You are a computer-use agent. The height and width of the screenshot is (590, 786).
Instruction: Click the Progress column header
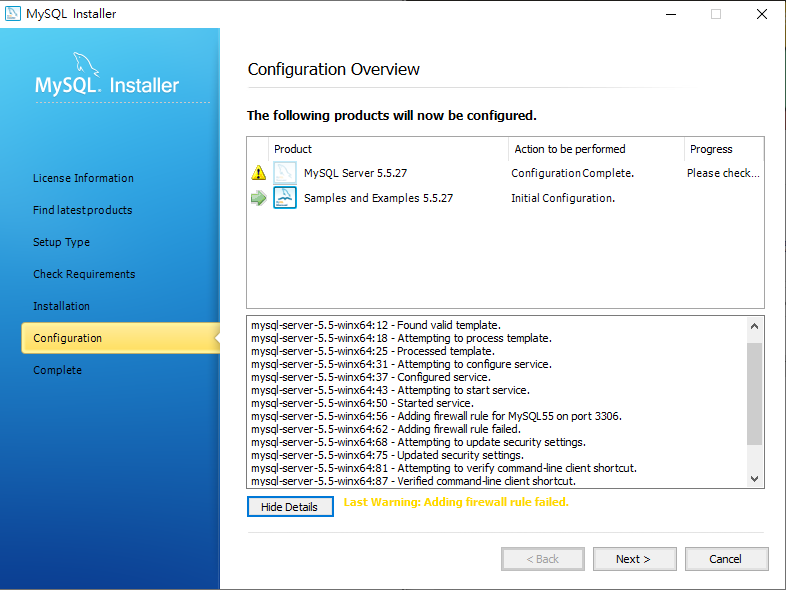pyautogui.click(x=724, y=149)
